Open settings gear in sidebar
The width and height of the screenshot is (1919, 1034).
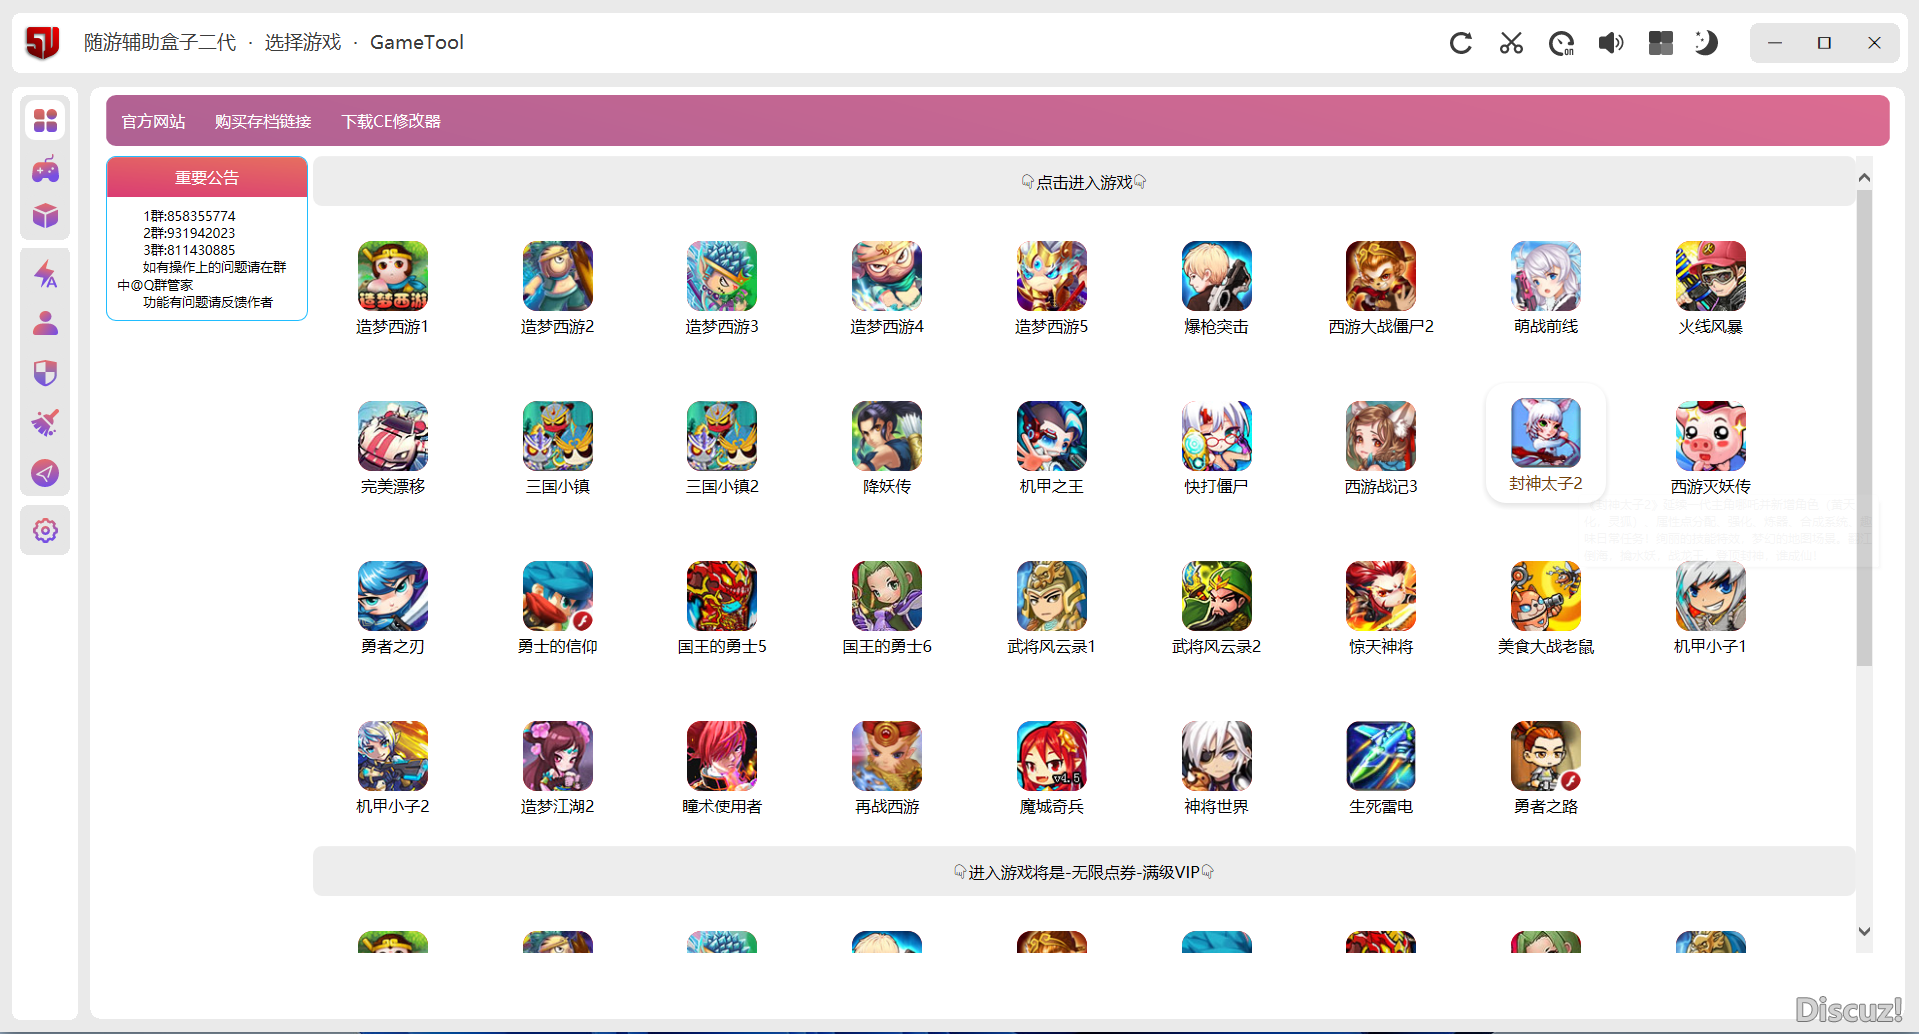click(x=45, y=530)
